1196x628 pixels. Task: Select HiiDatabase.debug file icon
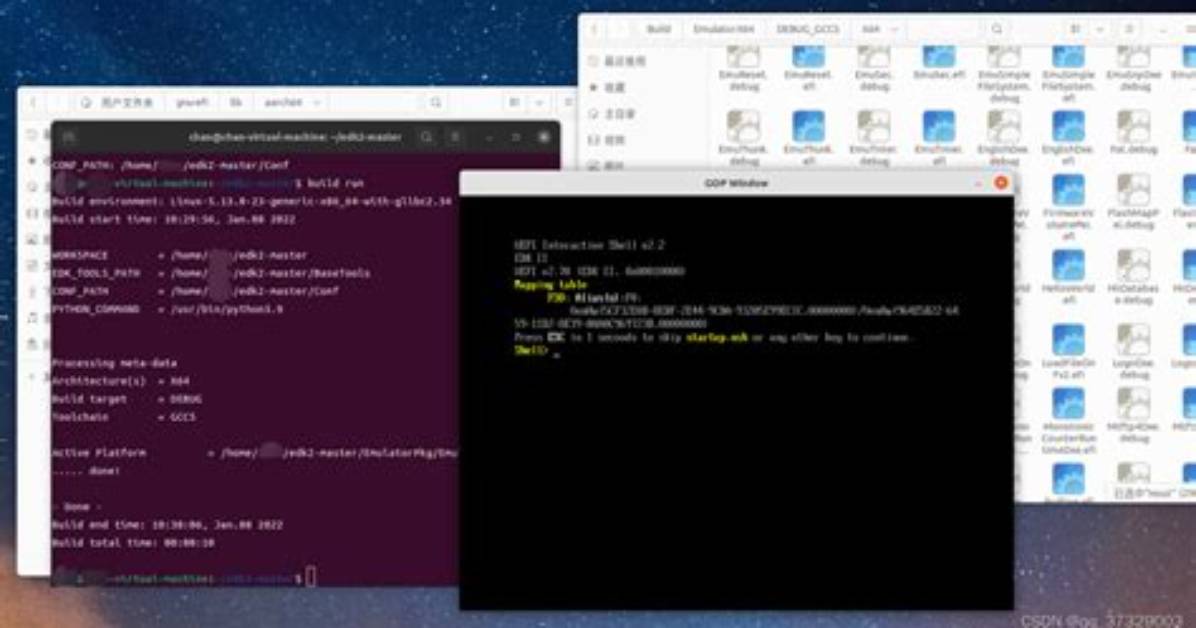click(x=1133, y=266)
